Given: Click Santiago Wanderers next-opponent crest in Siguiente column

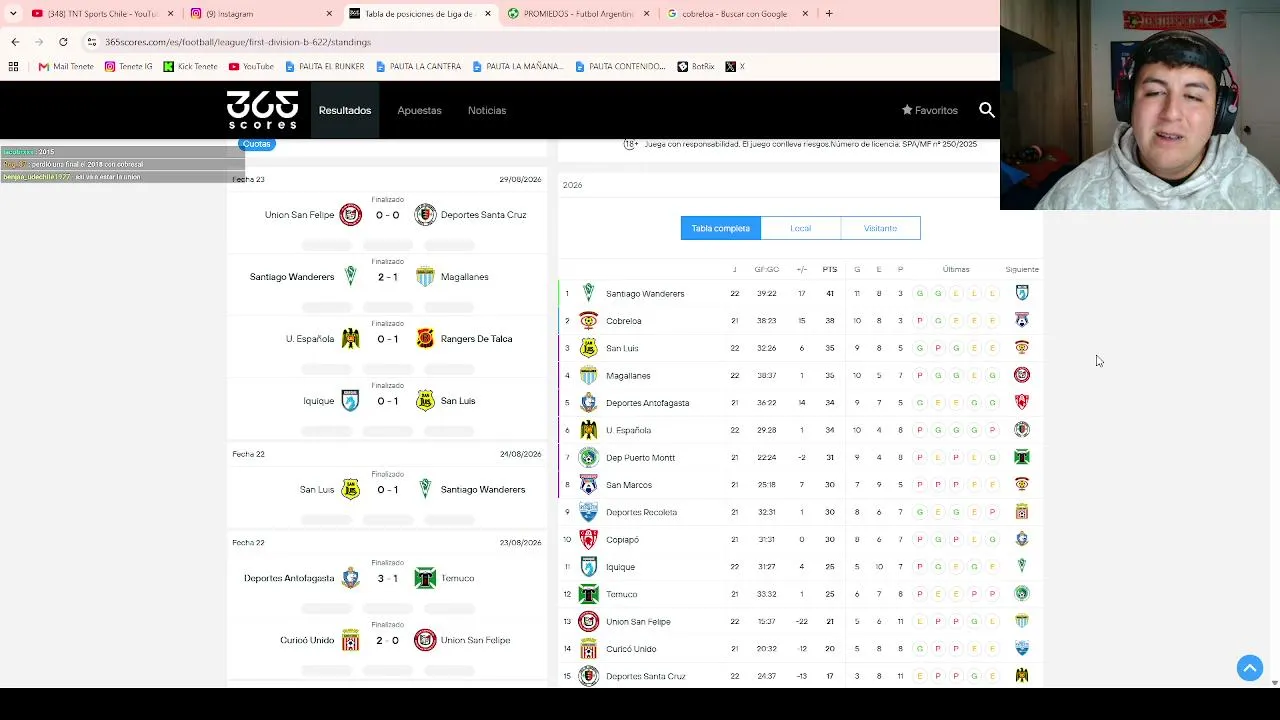Looking at the screenshot, I should 1022,293.
